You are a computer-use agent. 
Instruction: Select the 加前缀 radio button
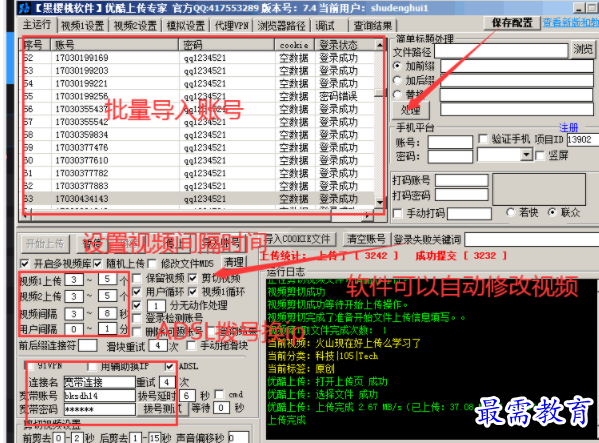pyautogui.click(x=397, y=66)
